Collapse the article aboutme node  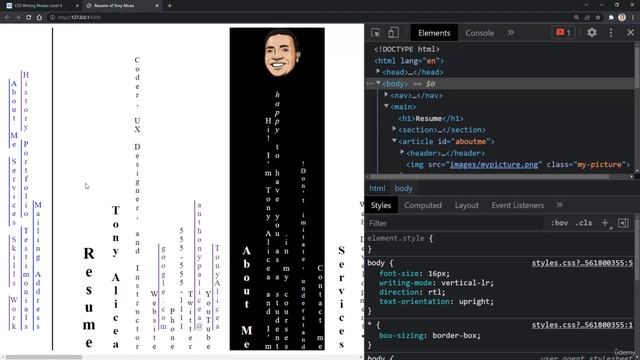394,141
